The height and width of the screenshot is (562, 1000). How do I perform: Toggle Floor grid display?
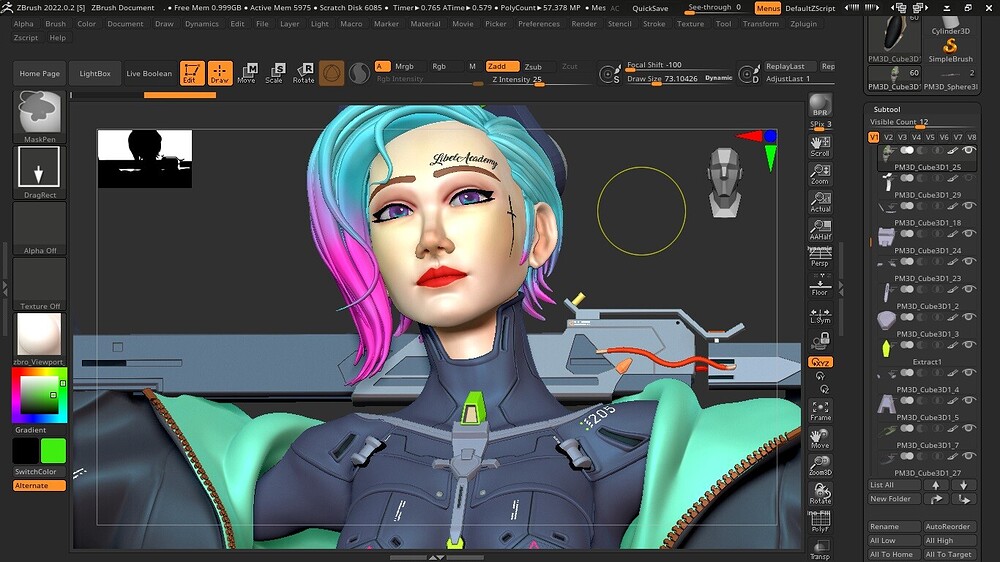(x=820, y=285)
